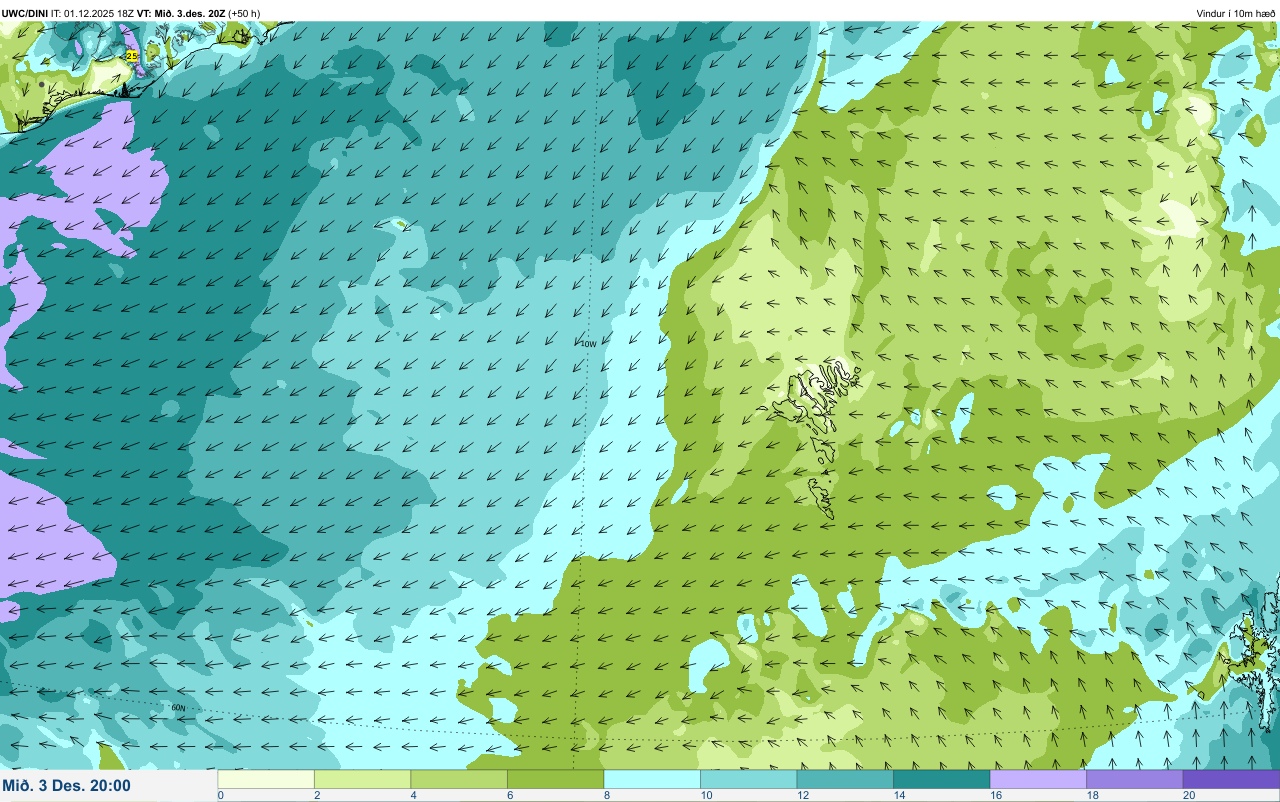Click the 6–8 olive green legend swatch
The image size is (1280, 802).
tap(555, 779)
